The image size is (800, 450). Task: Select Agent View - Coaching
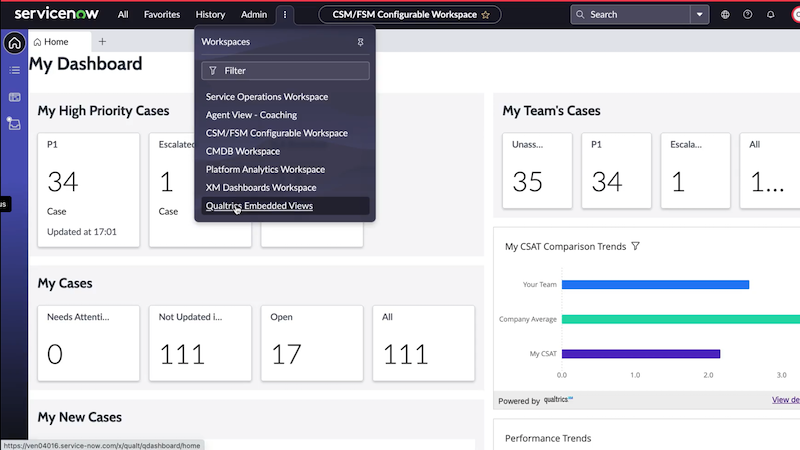pyautogui.click(x=251, y=115)
